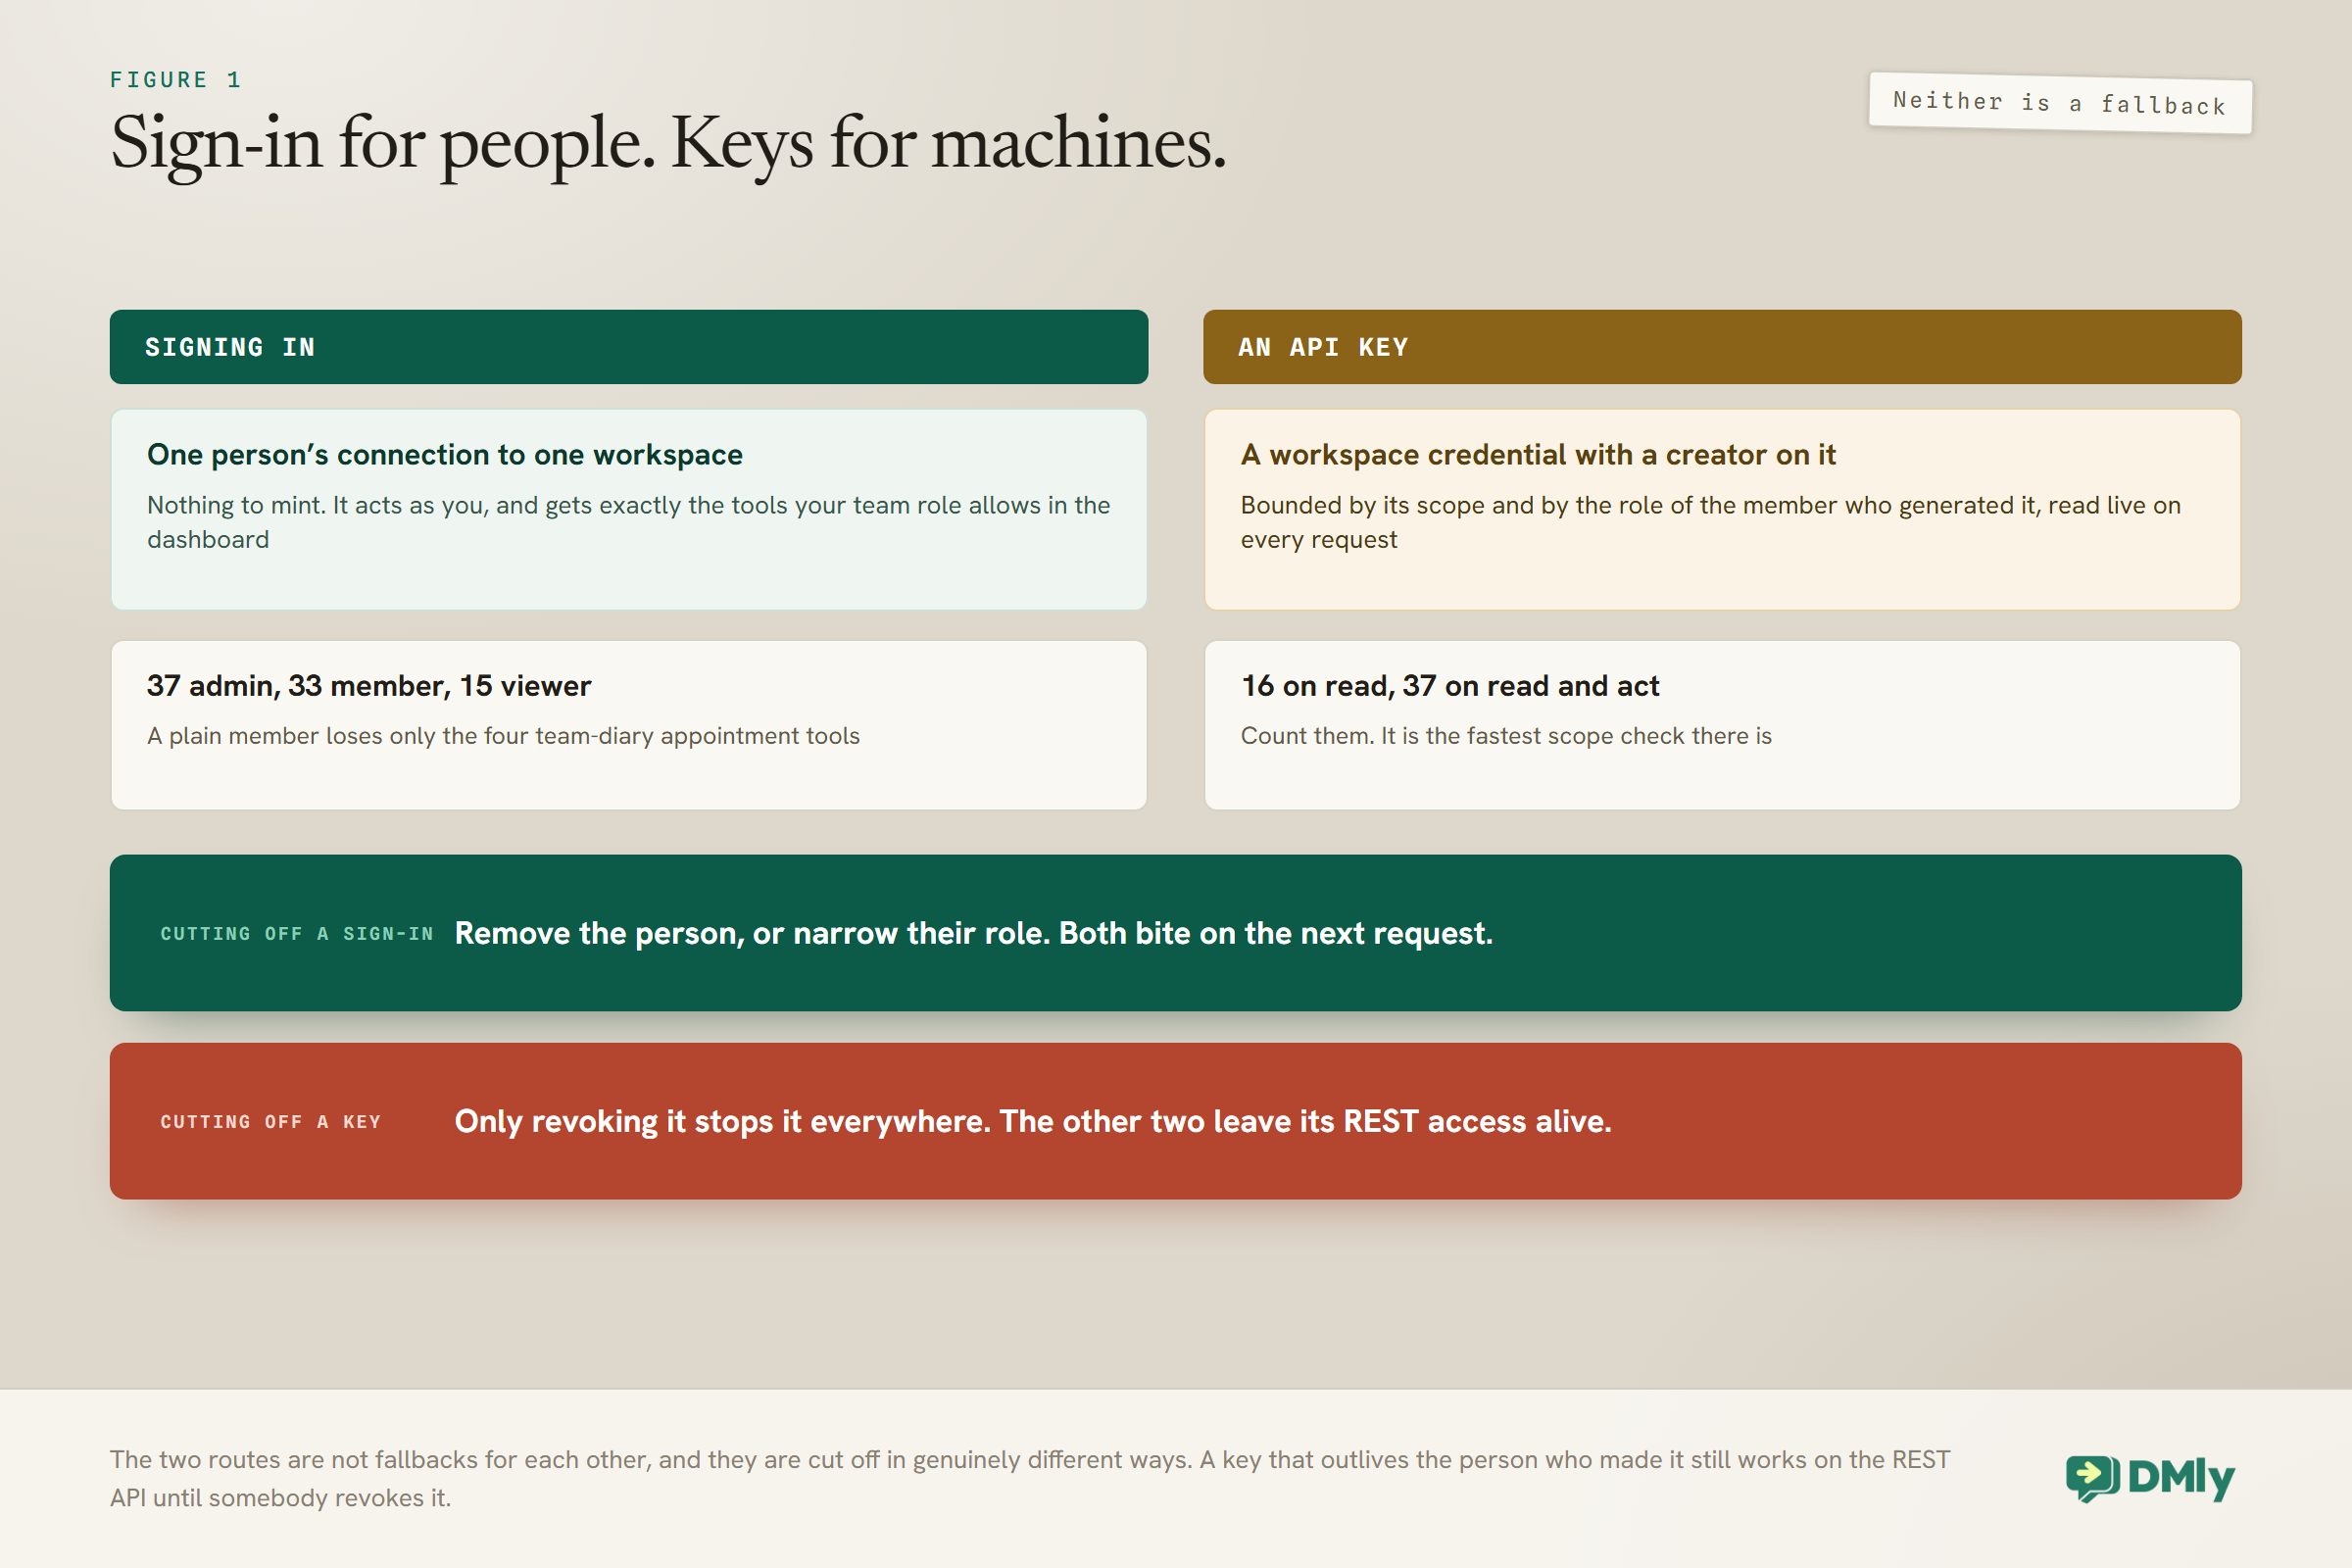The width and height of the screenshot is (2352, 1568).
Task: Click 'A workspace credential with a creator on it'
Action: point(1538,455)
